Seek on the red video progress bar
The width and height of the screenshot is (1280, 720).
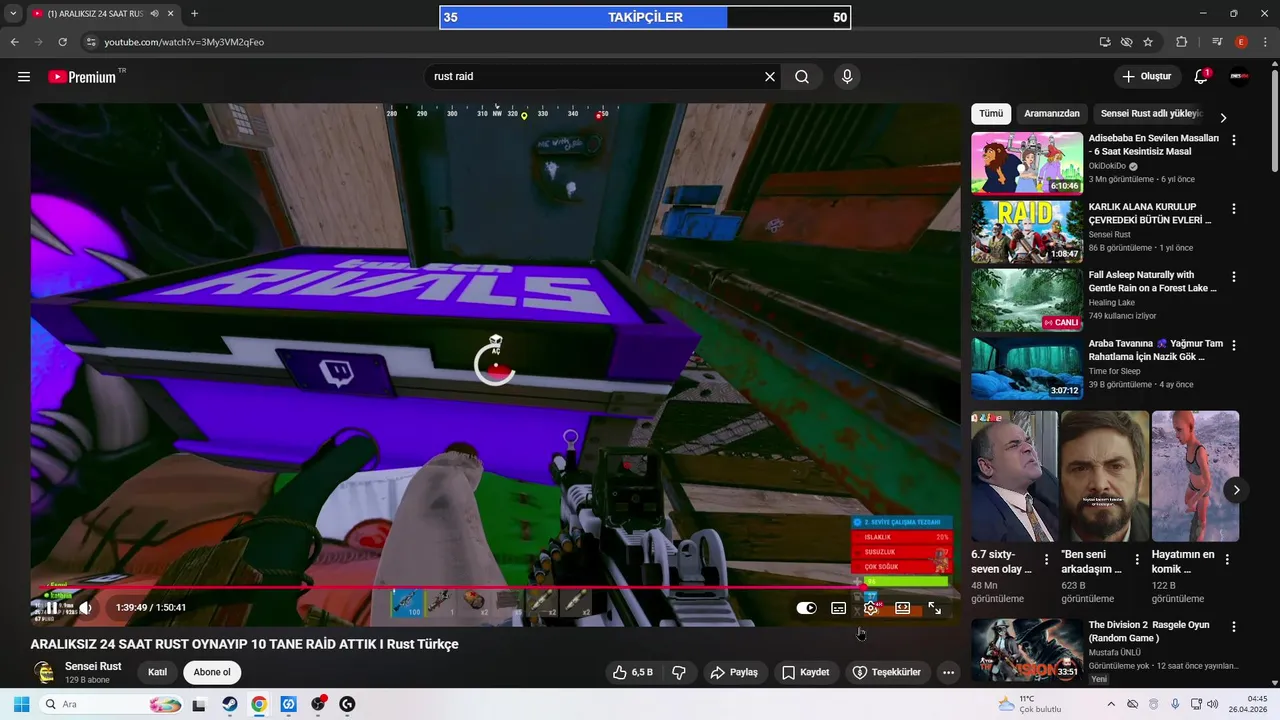[495, 588]
